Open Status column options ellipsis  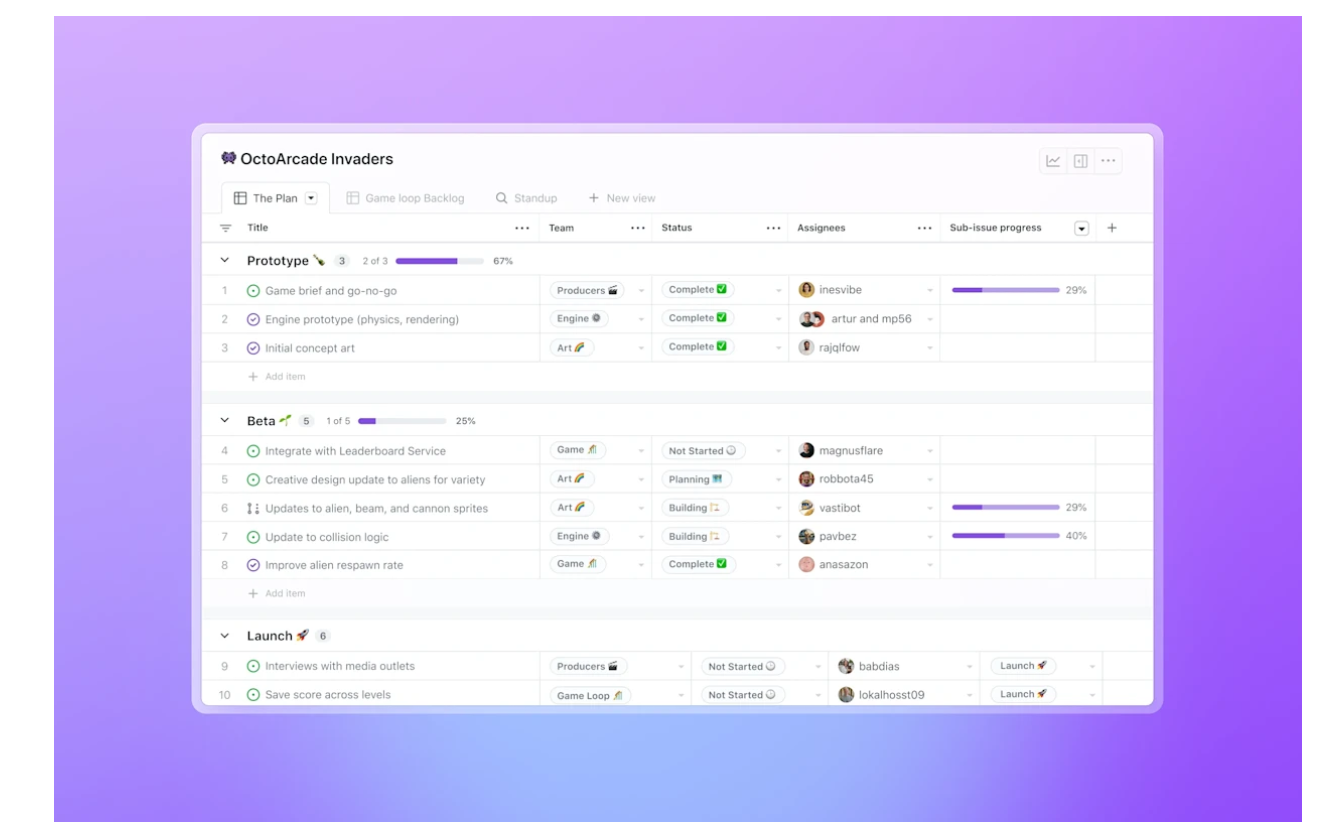(773, 228)
